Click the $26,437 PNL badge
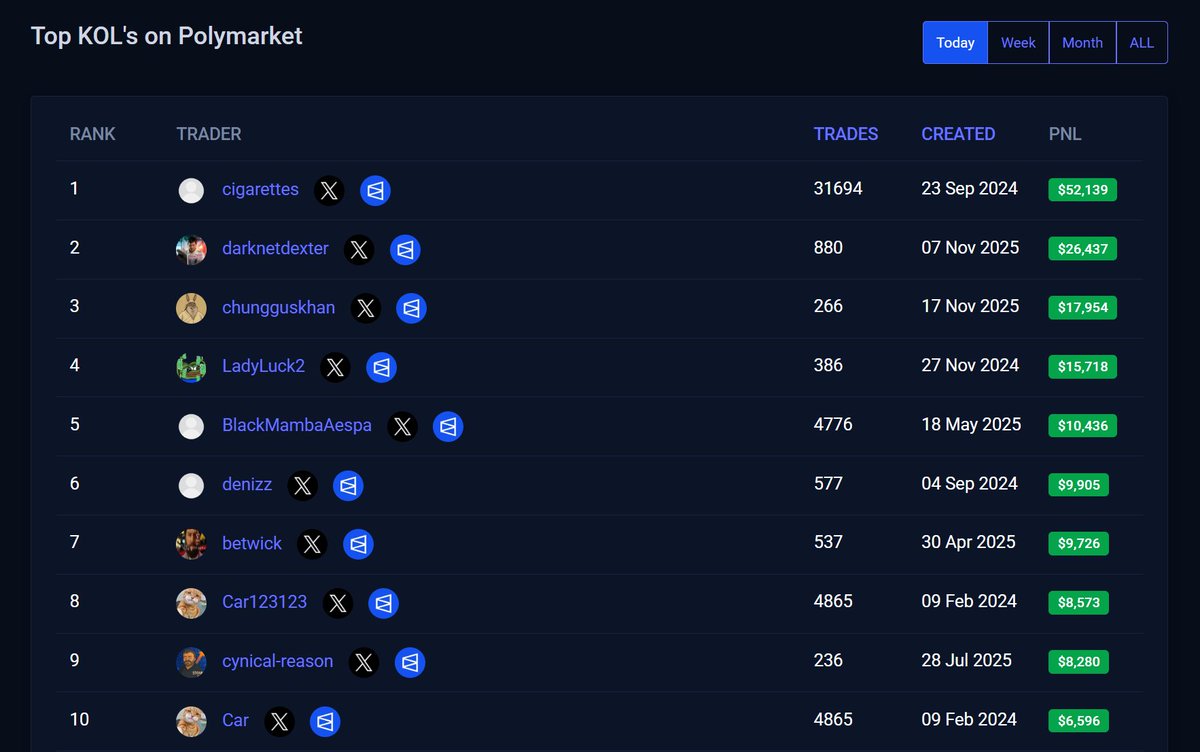The width and height of the screenshot is (1200, 752). coord(1082,249)
